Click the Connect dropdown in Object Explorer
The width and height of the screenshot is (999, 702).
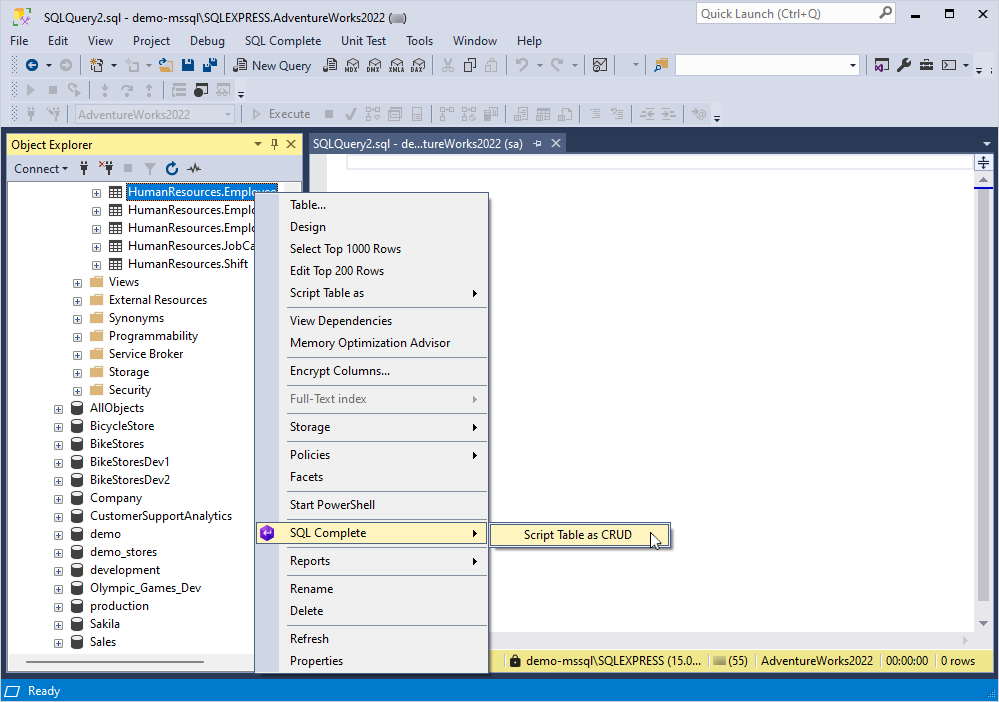[41, 169]
